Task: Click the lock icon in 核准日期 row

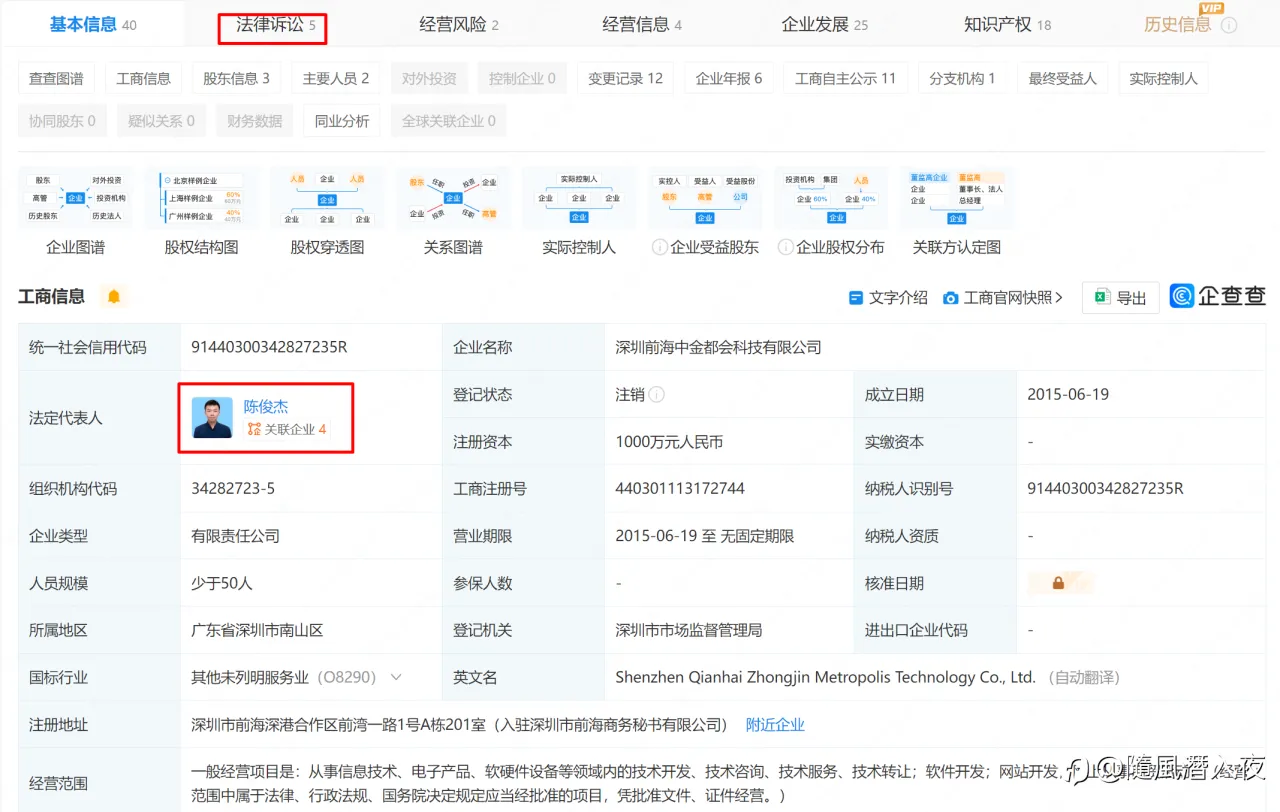Action: click(1058, 583)
